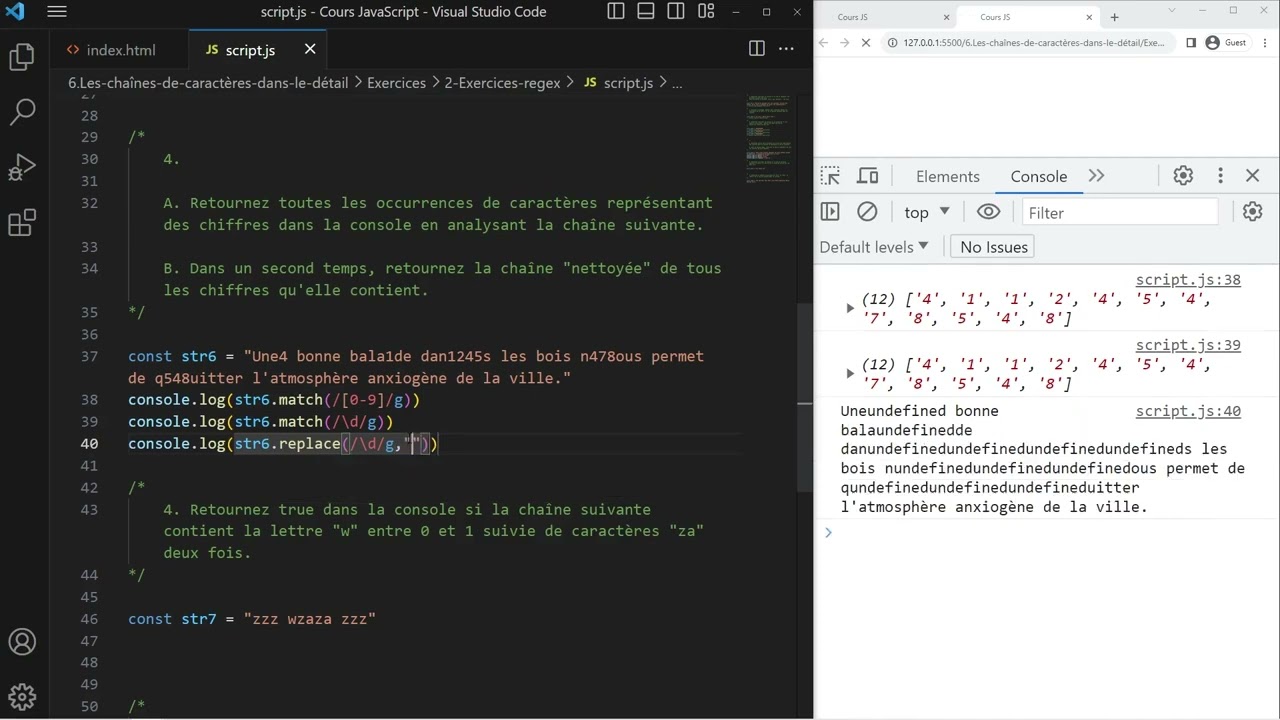Viewport: 1280px width, 720px height.
Task: Open console settings gear
Action: click(x=1253, y=212)
